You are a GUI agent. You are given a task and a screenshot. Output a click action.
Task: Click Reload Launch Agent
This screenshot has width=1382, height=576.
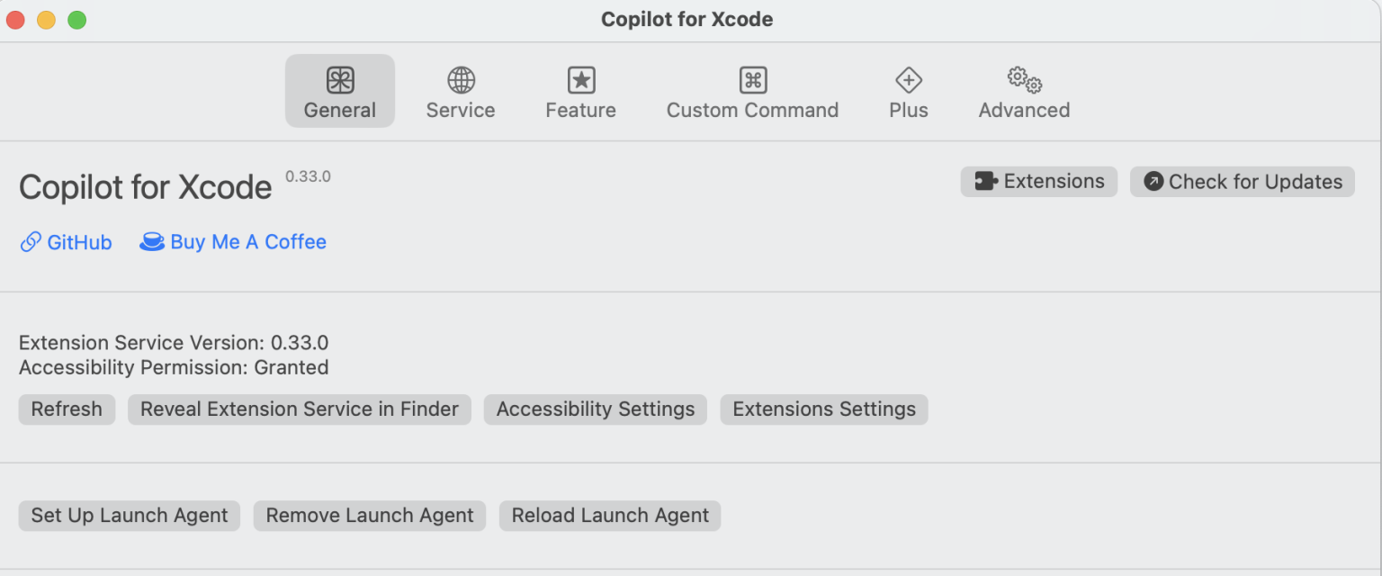610,515
